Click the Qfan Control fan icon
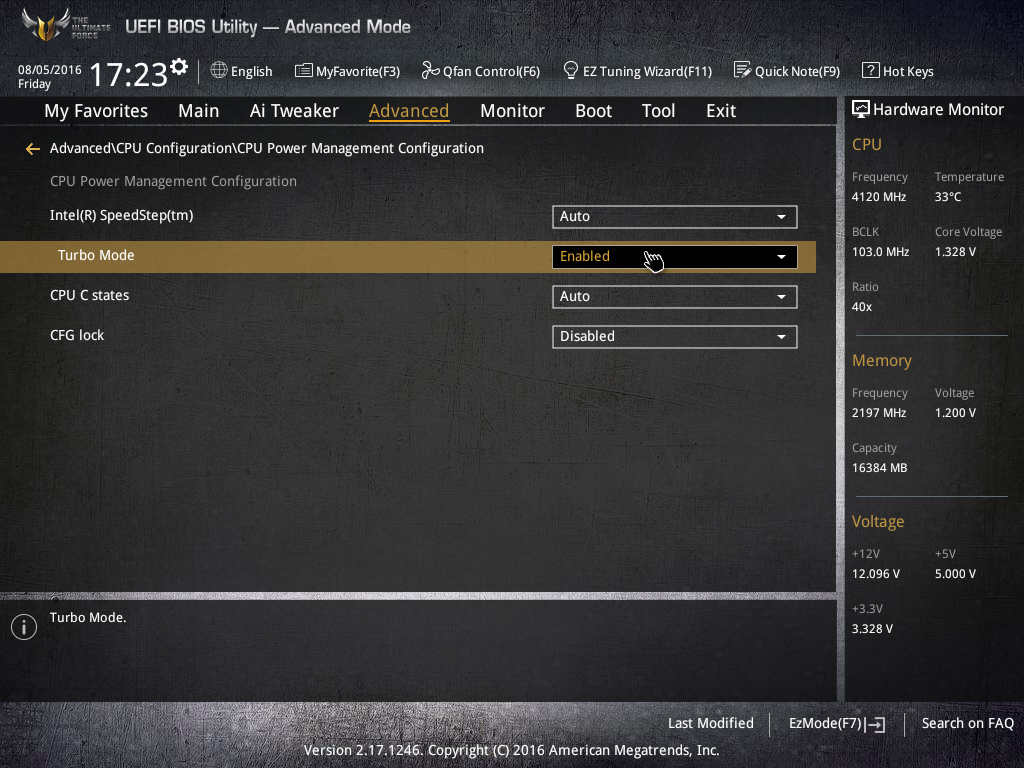1024x768 pixels. pyautogui.click(x=430, y=70)
